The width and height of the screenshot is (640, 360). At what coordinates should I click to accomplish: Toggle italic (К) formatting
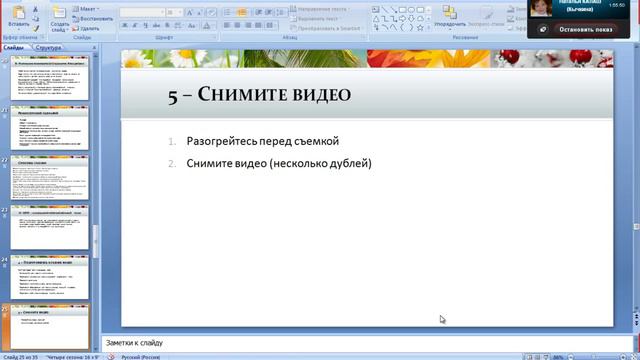click(x=135, y=26)
